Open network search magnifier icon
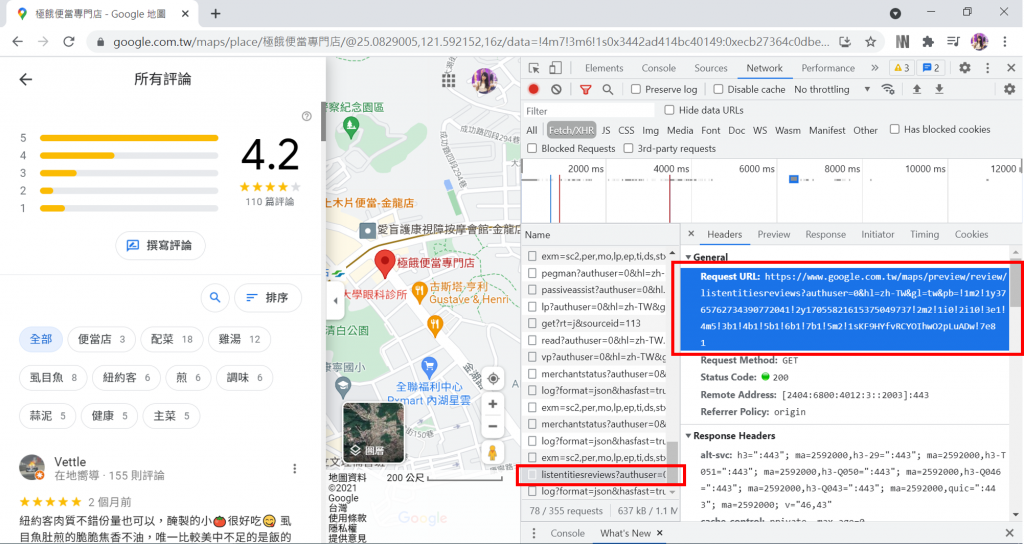Screen dimensions: 1024x544 (x=608, y=89)
